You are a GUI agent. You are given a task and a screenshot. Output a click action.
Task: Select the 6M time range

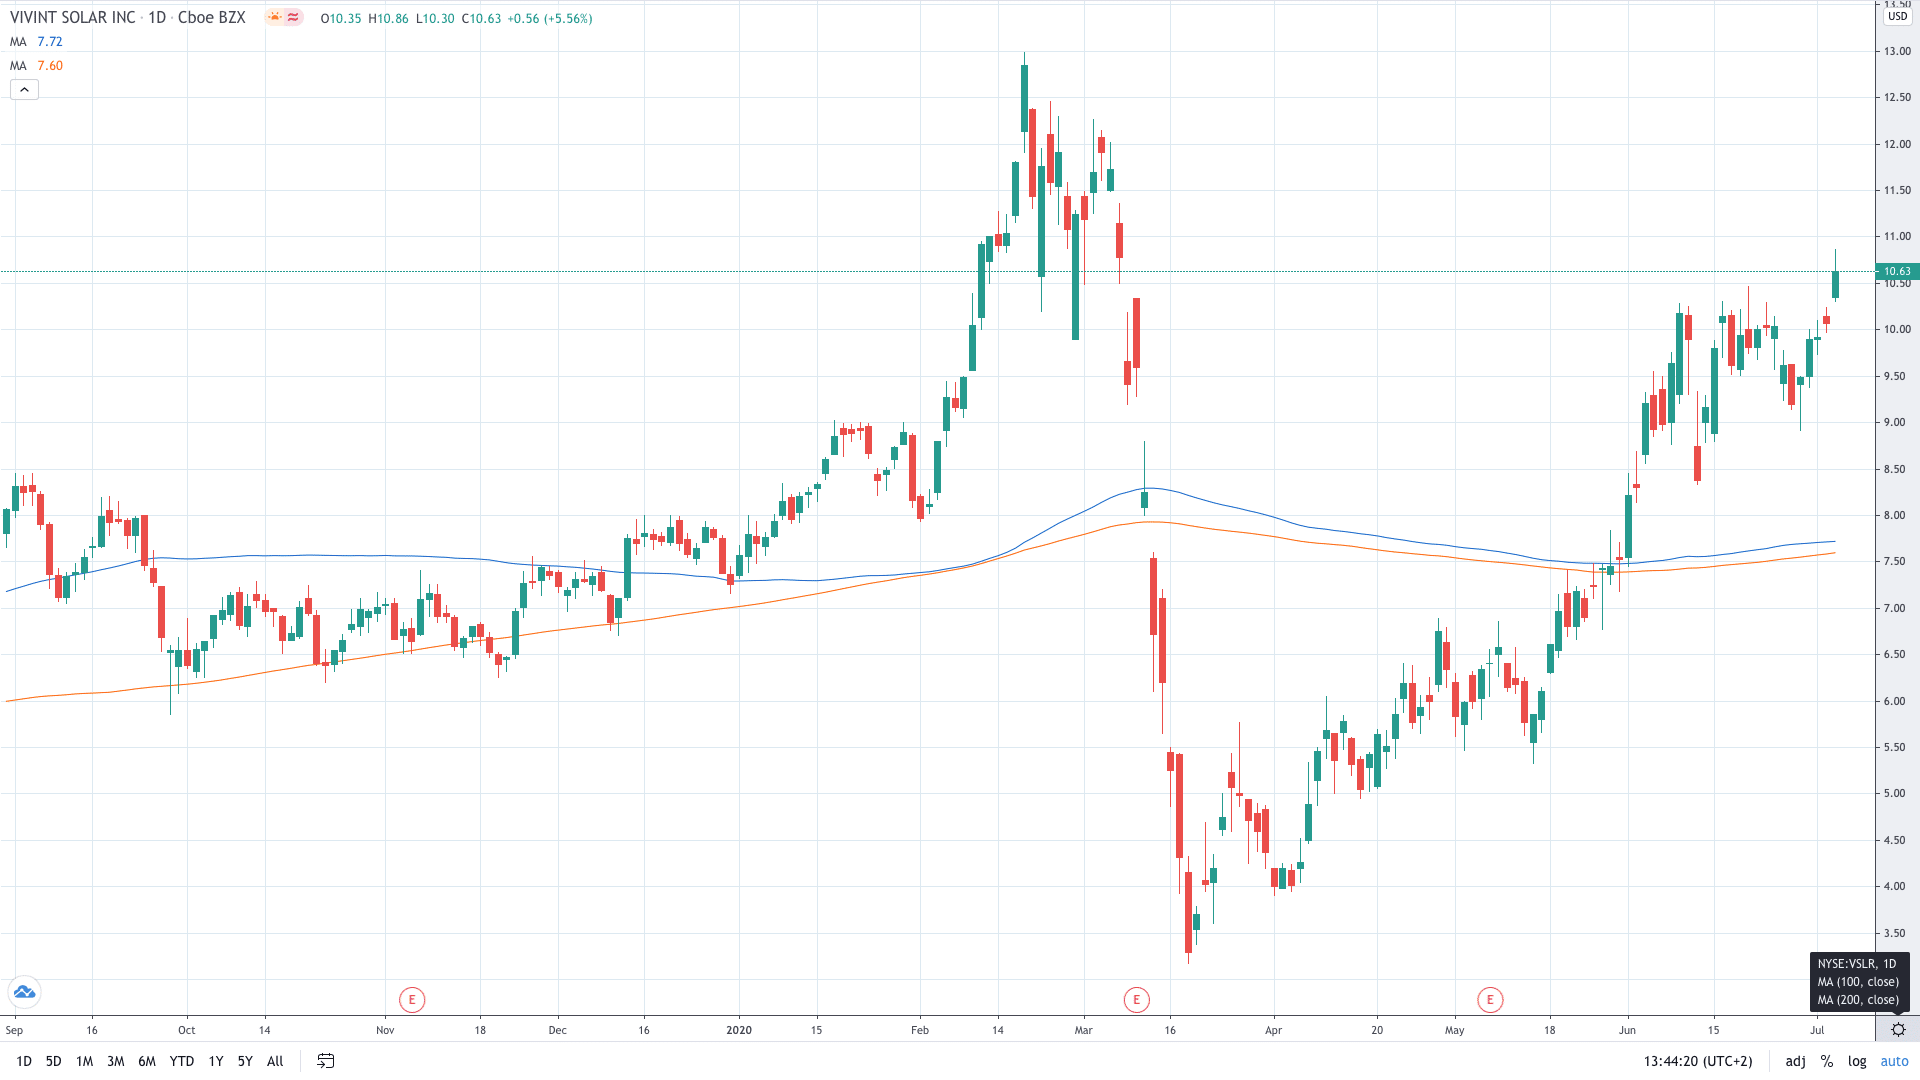(x=147, y=1061)
